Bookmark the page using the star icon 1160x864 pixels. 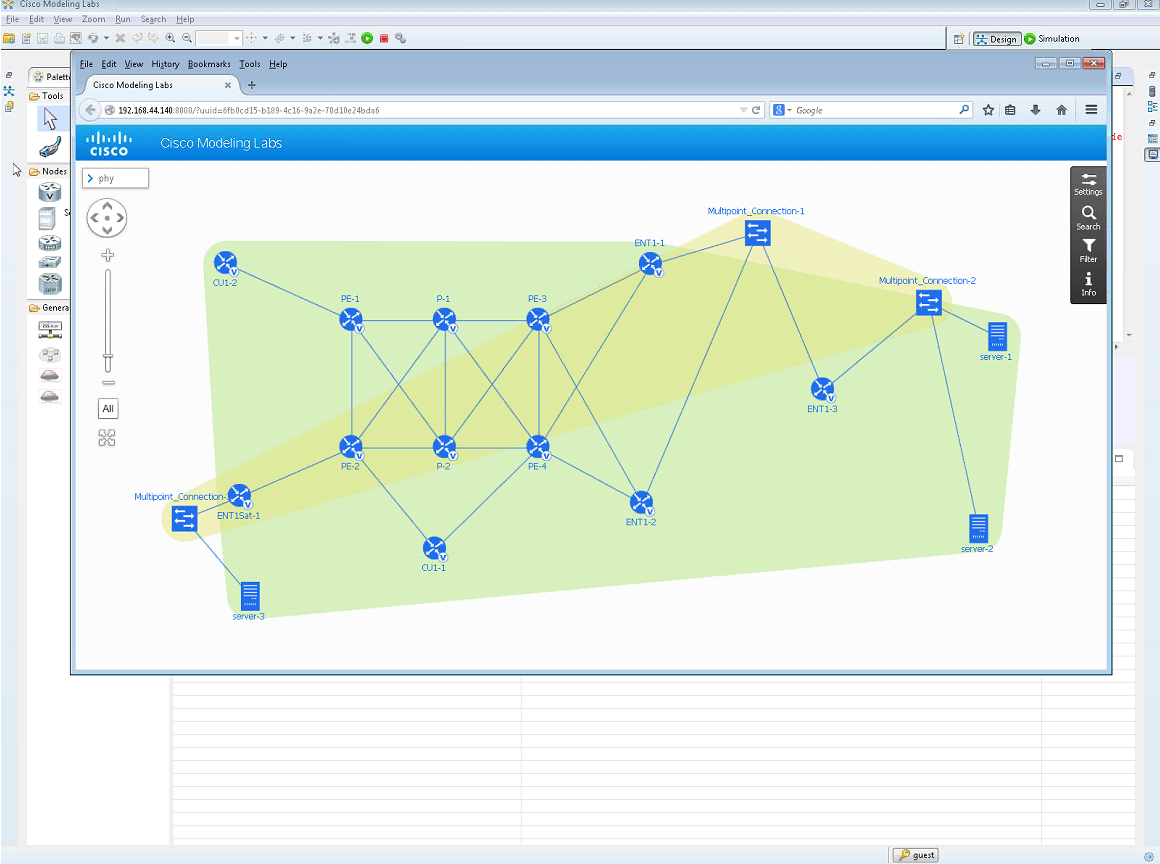(x=988, y=110)
